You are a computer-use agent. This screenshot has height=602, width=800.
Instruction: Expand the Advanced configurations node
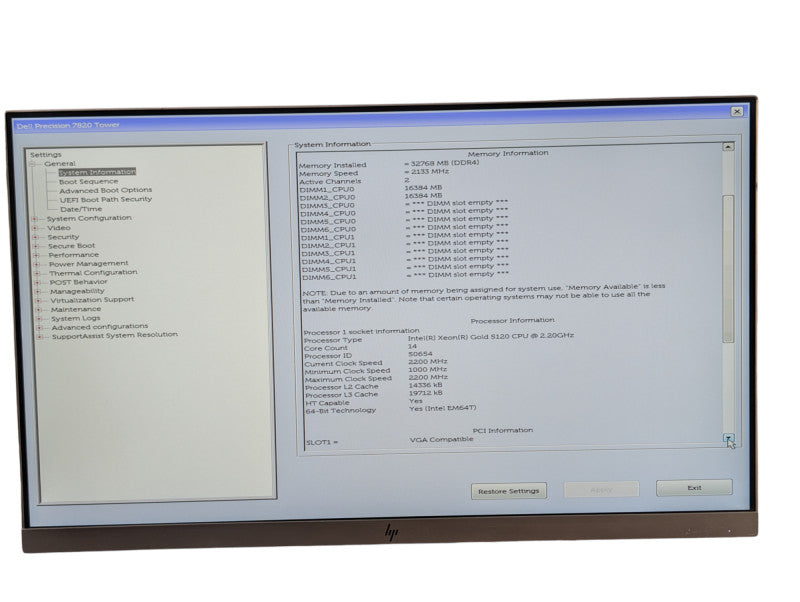[39, 328]
